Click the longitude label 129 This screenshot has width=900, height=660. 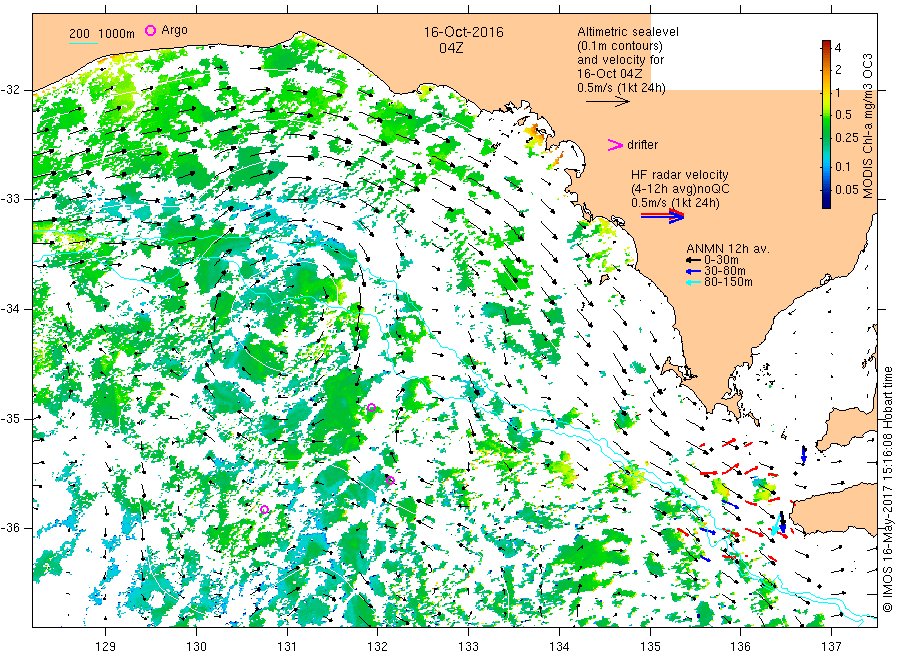point(106,646)
